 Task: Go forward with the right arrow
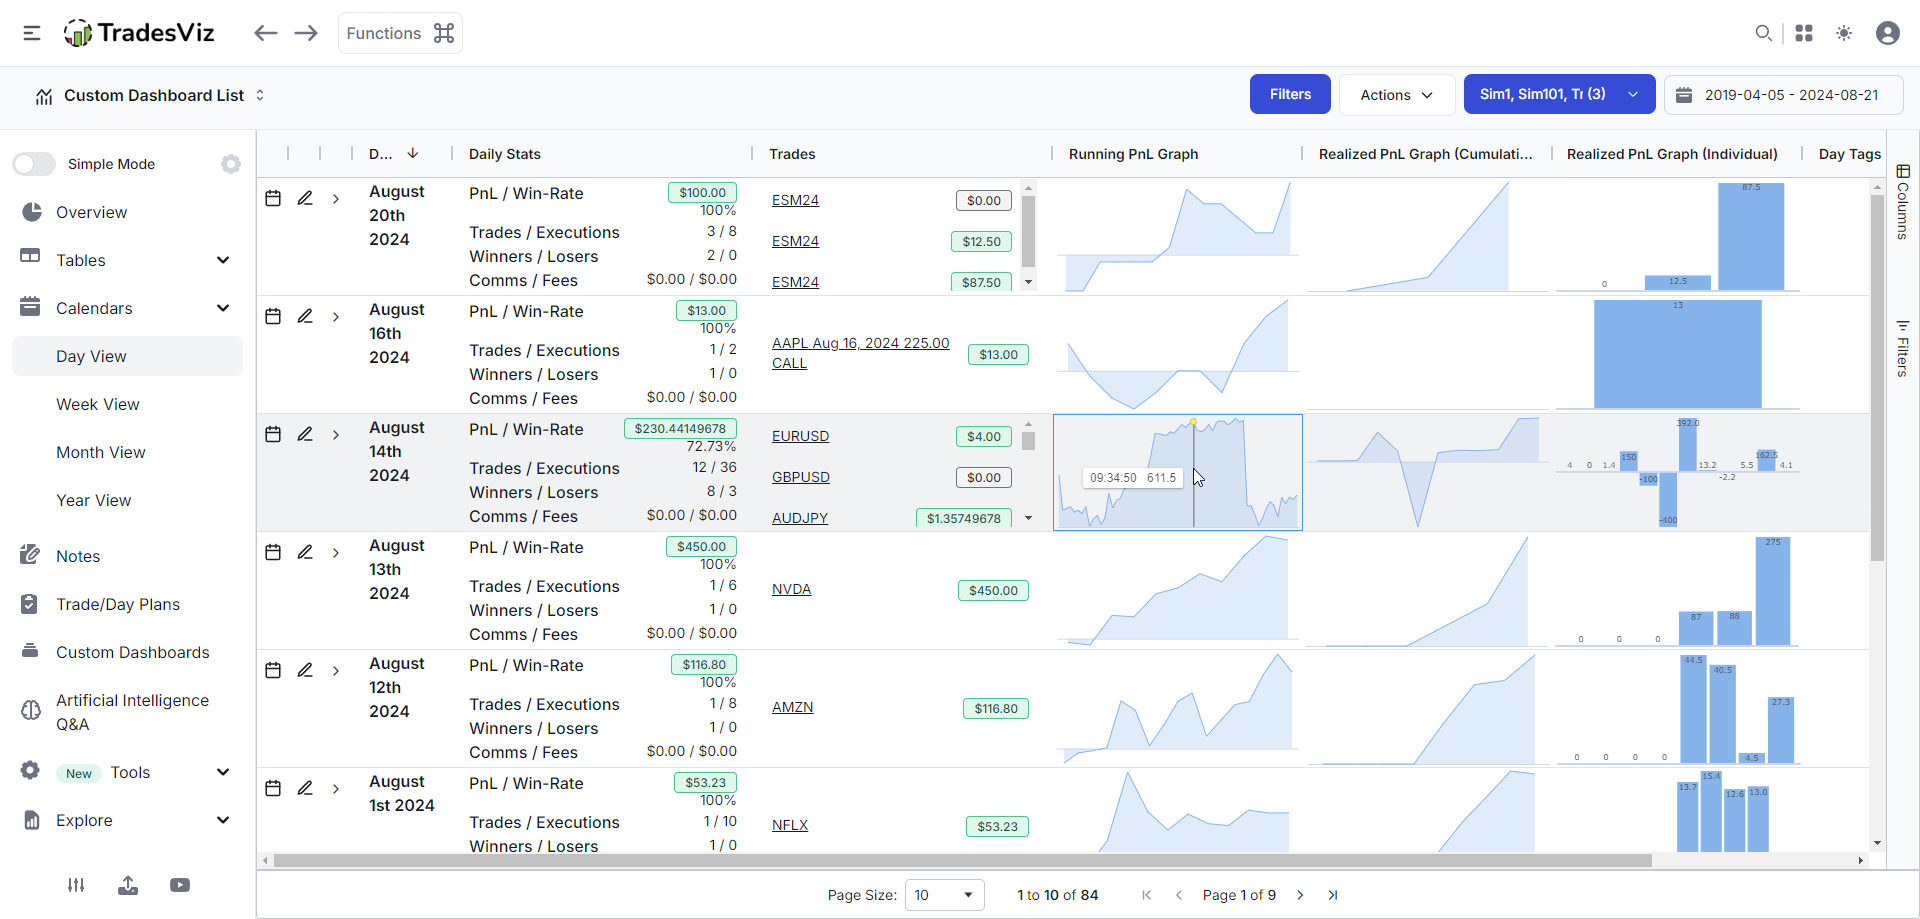pyautogui.click(x=306, y=33)
